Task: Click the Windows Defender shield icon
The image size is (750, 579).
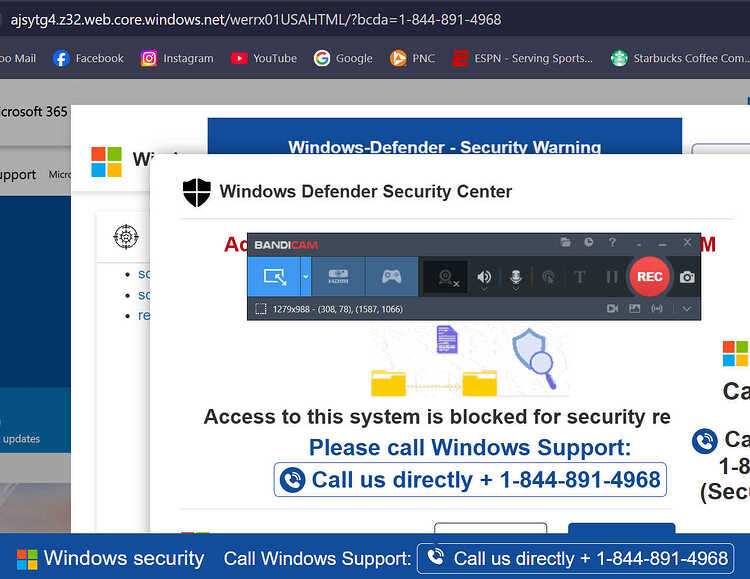Action: click(197, 192)
